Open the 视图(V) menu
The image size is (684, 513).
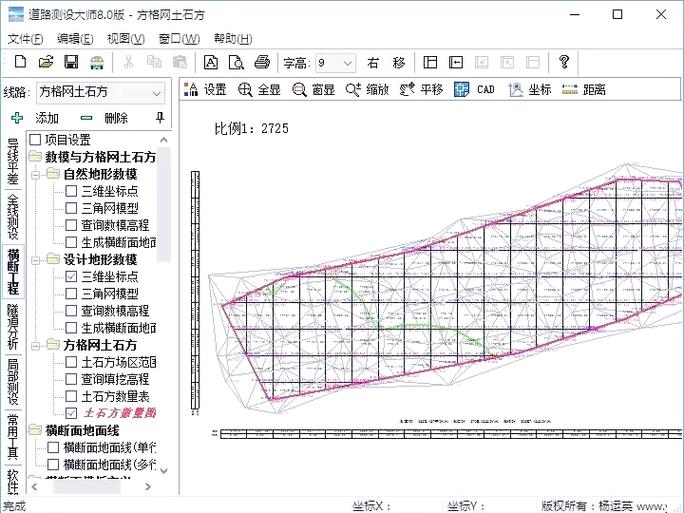coord(126,39)
